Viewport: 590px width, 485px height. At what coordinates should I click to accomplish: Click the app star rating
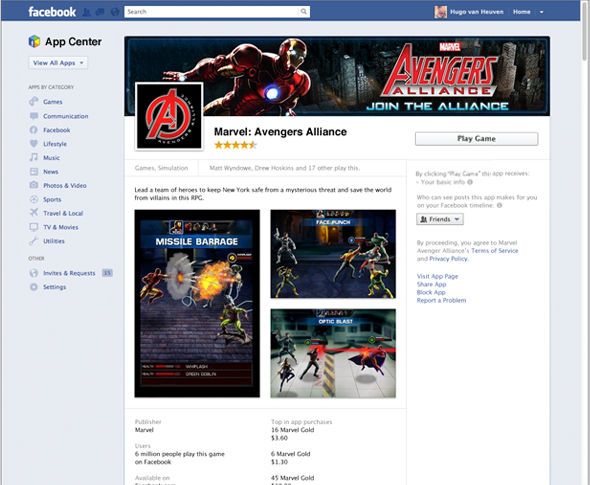tap(236, 145)
